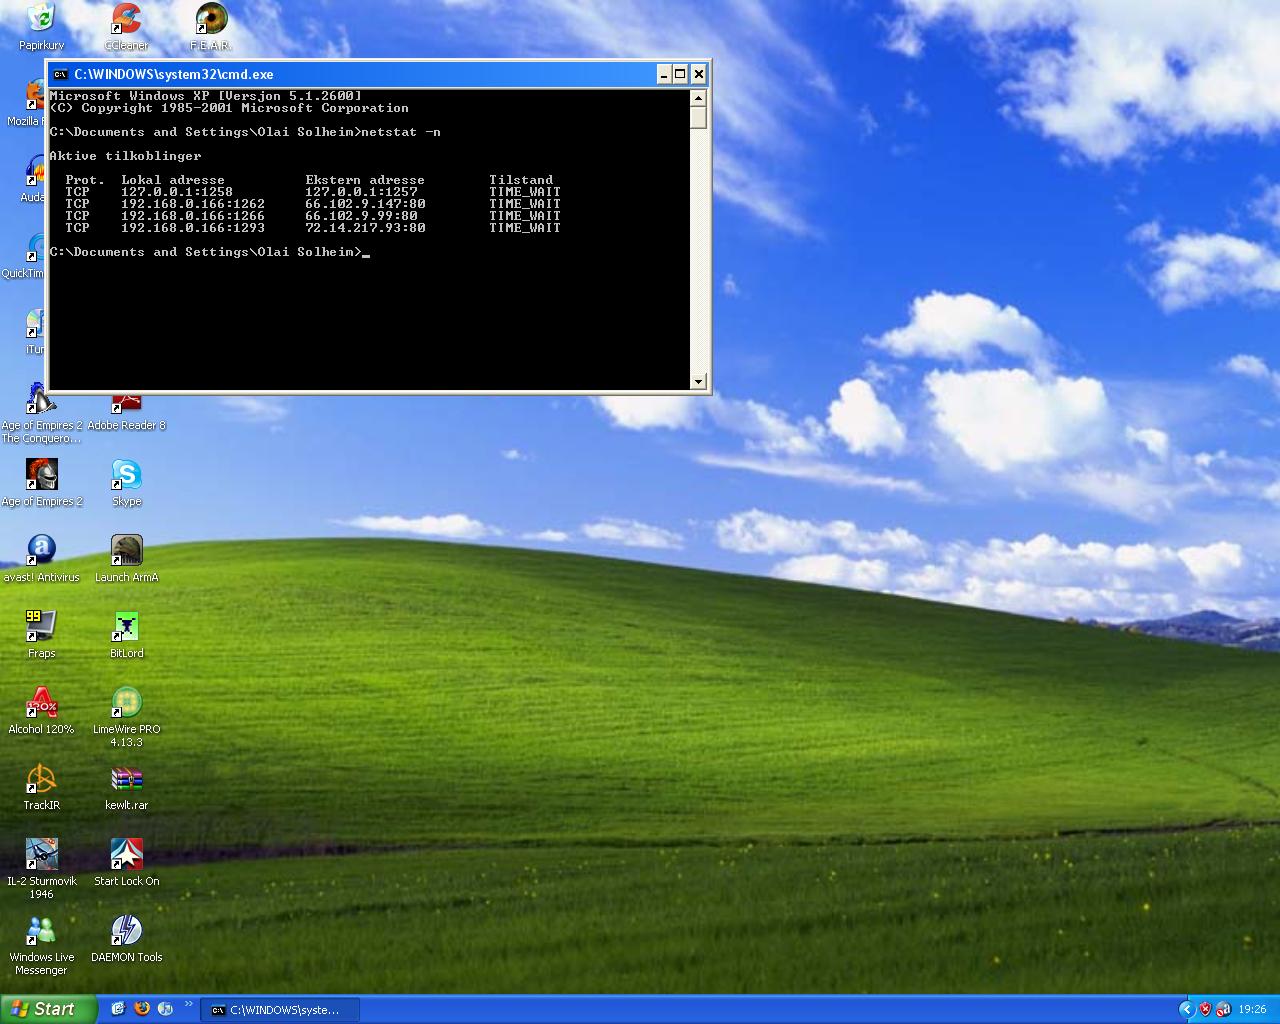Click the cmd window scrollbar thumb
1280x1024 pixels.
click(698, 117)
